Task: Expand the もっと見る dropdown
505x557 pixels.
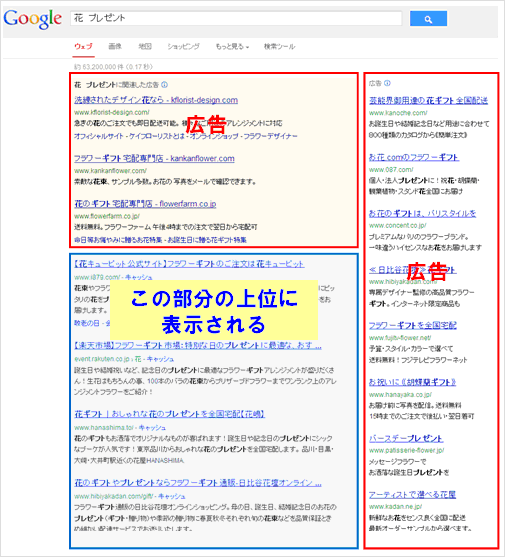Action: (x=232, y=47)
